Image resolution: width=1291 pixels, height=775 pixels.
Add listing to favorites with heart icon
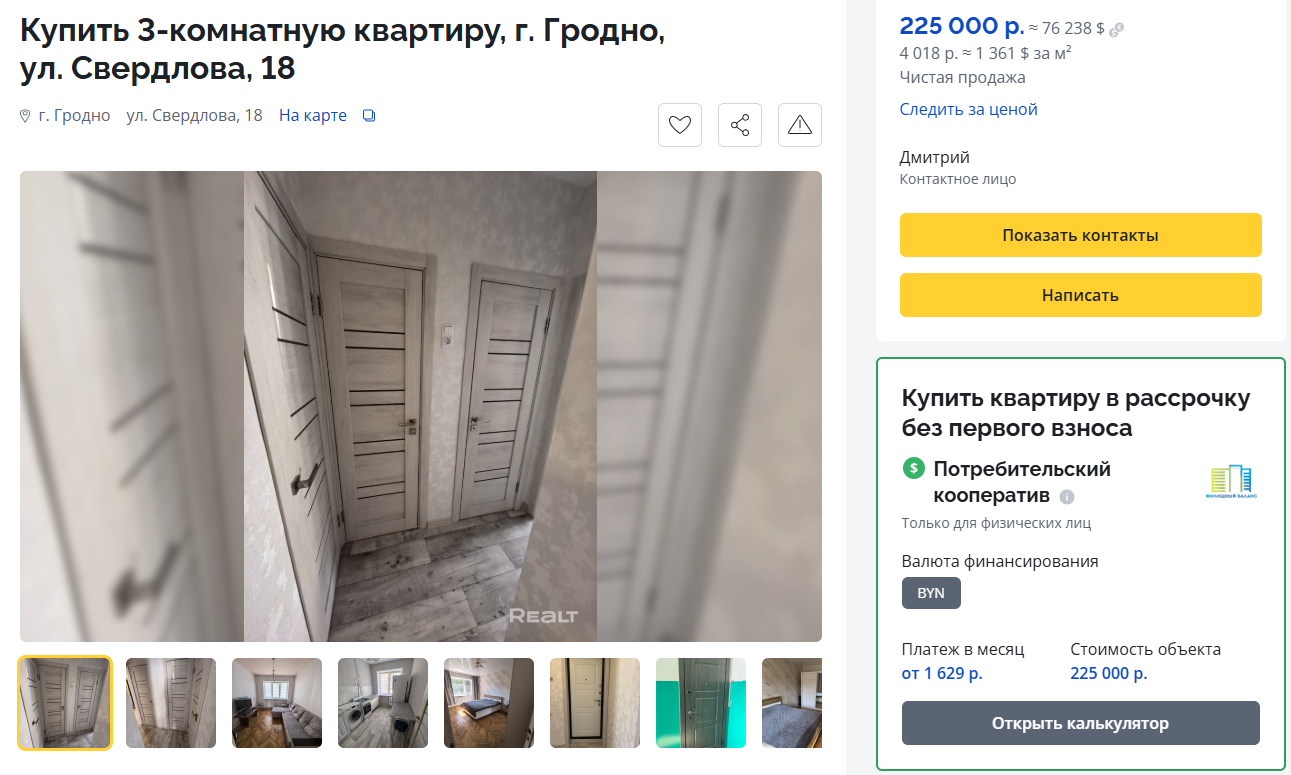pos(680,125)
